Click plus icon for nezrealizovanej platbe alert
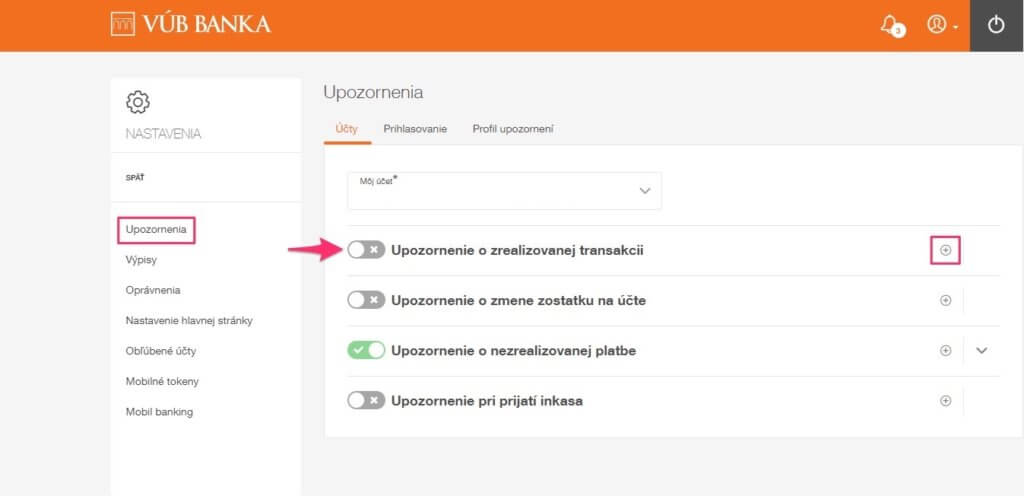 (945, 350)
